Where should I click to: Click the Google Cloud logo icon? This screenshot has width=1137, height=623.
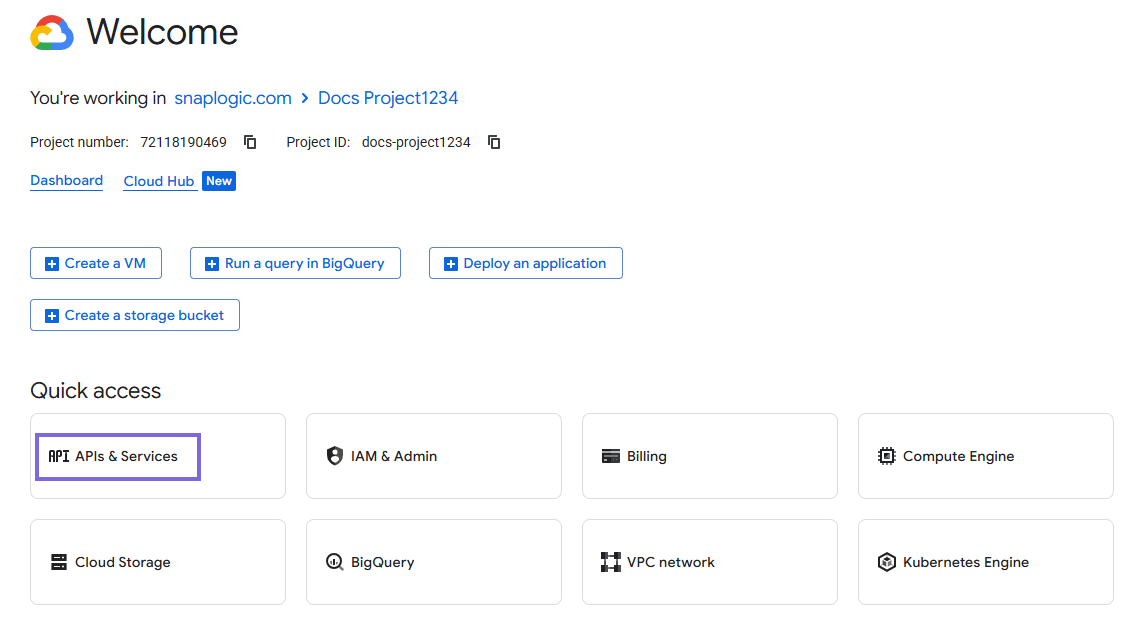click(x=52, y=33)
